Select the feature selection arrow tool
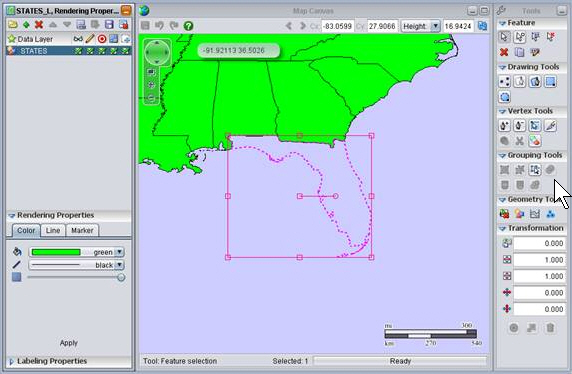 point(504,37)
